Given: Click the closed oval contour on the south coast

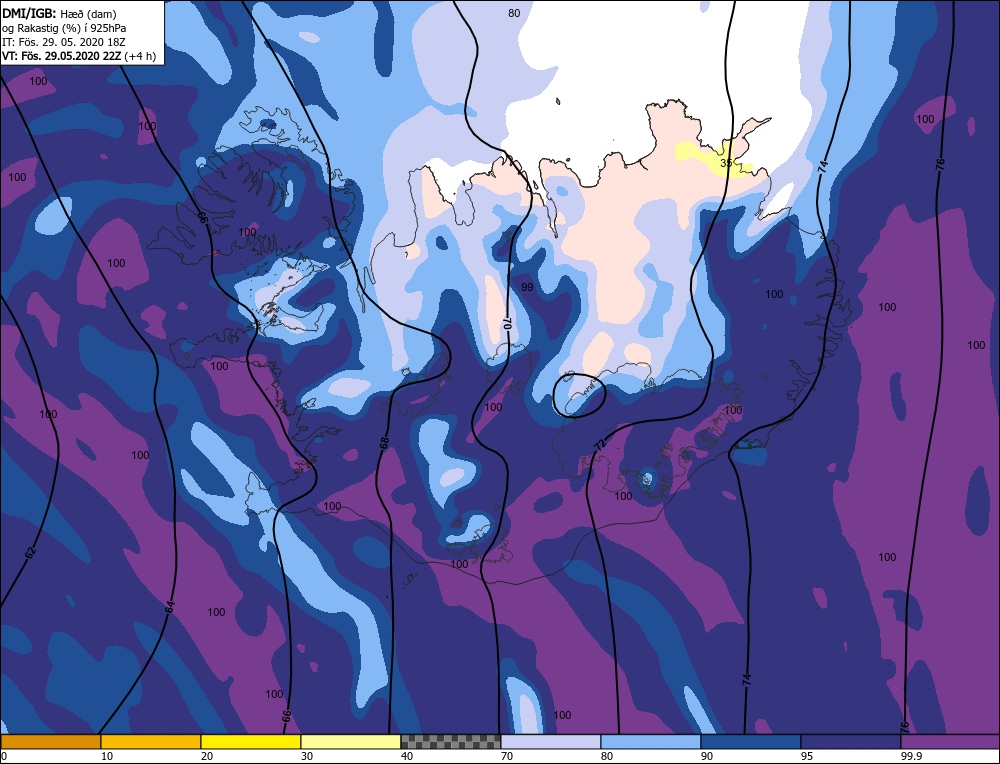Looking at the screenshot, I should (578, 395).
